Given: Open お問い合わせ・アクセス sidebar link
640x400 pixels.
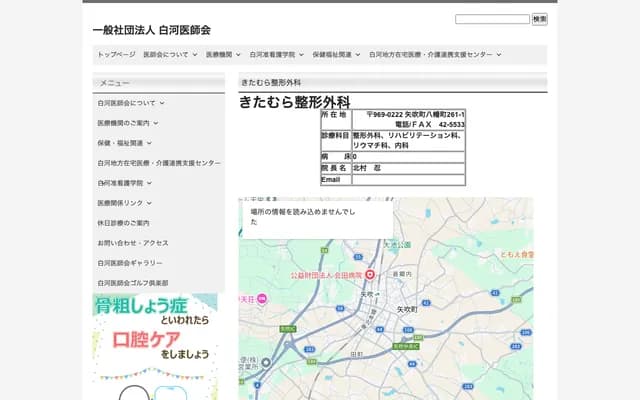Looking at the screenshot, I should tap(133, 243).
